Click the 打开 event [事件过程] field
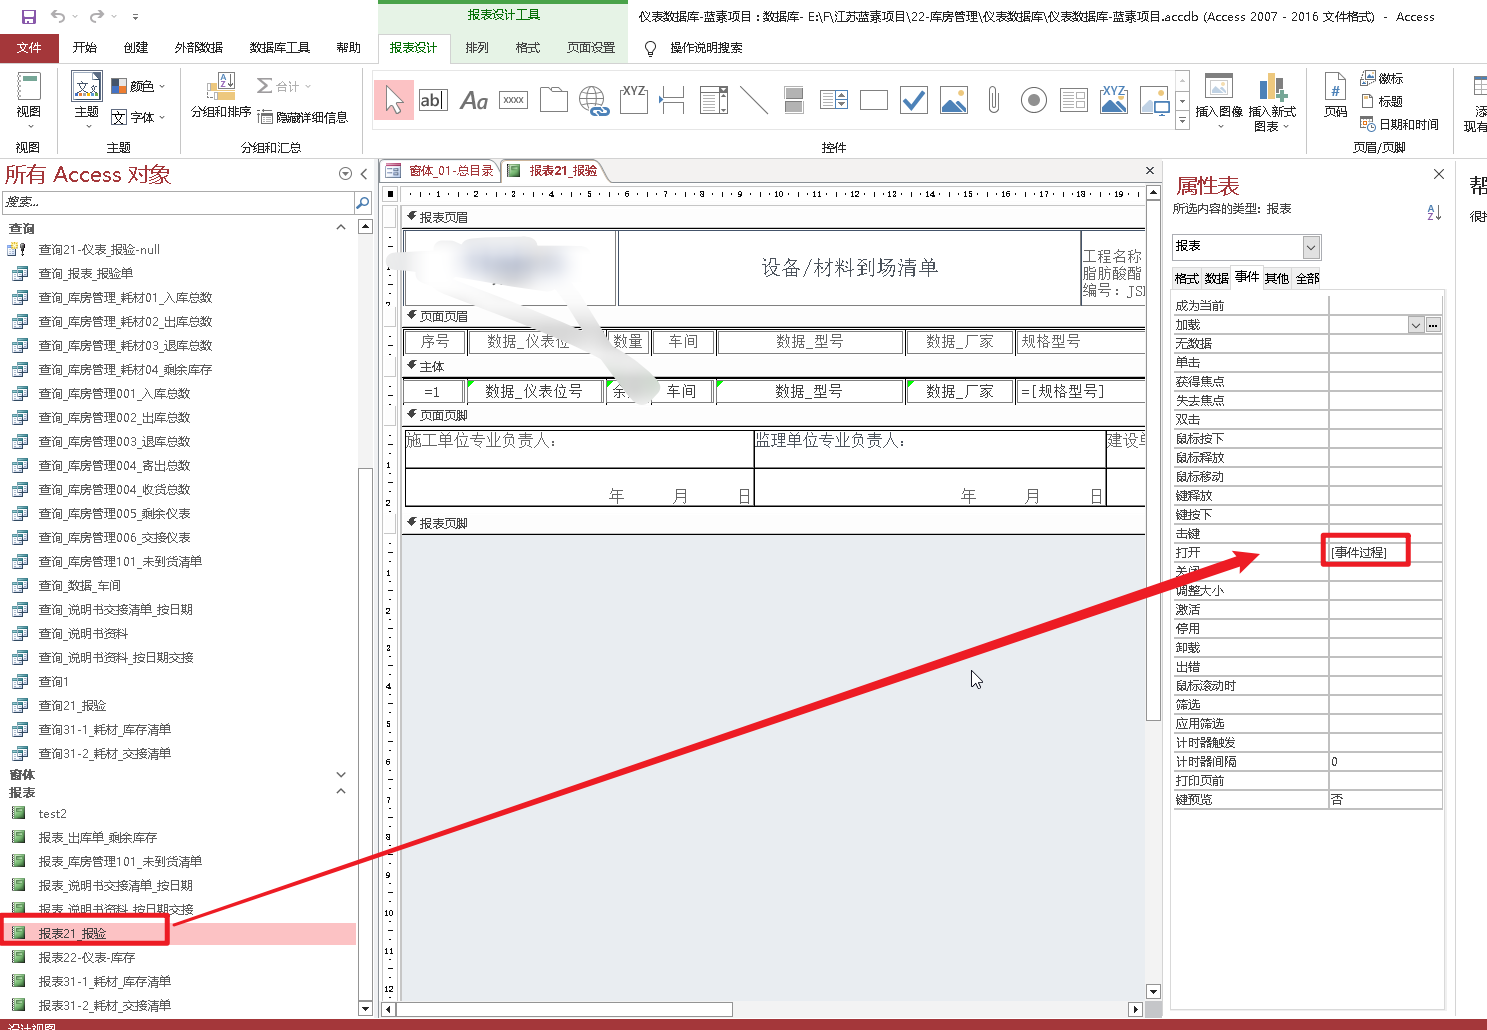The image size is (1487, 1030). pos(1385,552)
